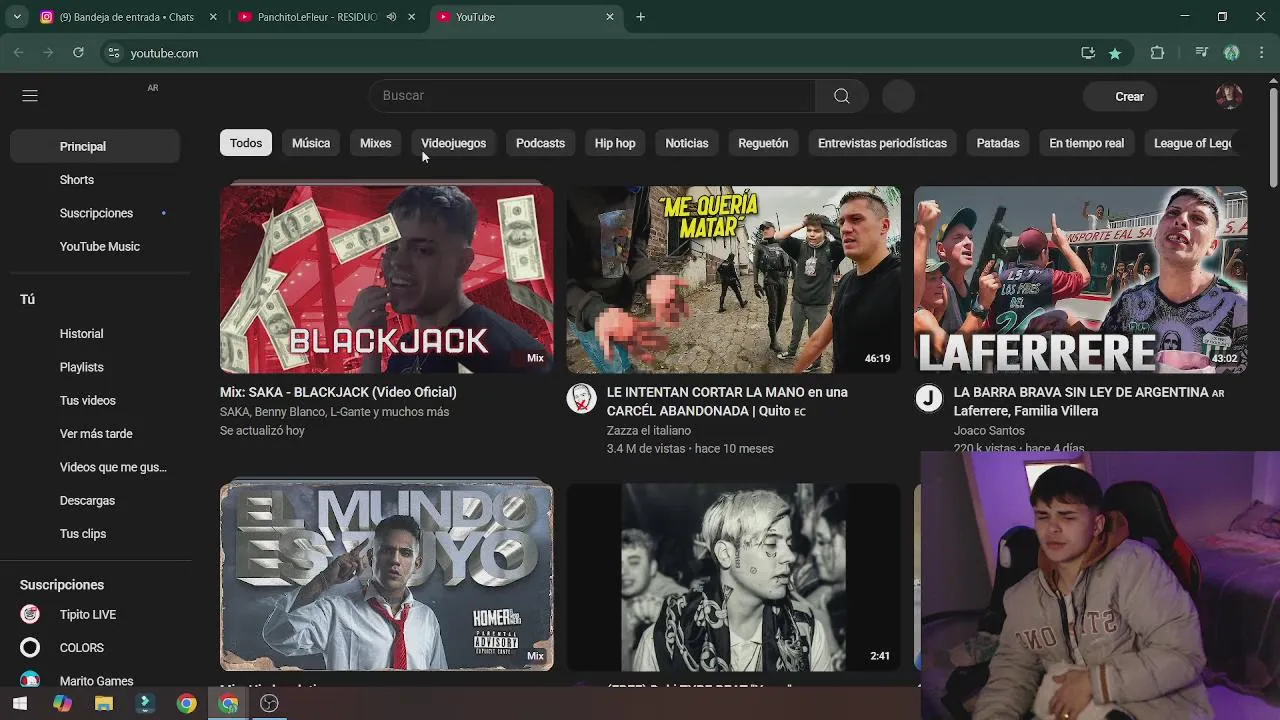Open a new browser tab

pos(640,17)
